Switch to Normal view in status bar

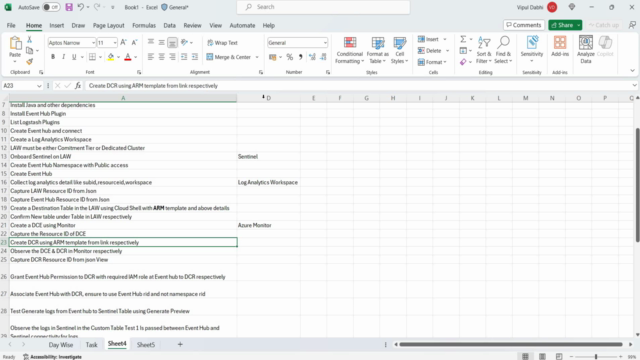[x=525, y=357]
